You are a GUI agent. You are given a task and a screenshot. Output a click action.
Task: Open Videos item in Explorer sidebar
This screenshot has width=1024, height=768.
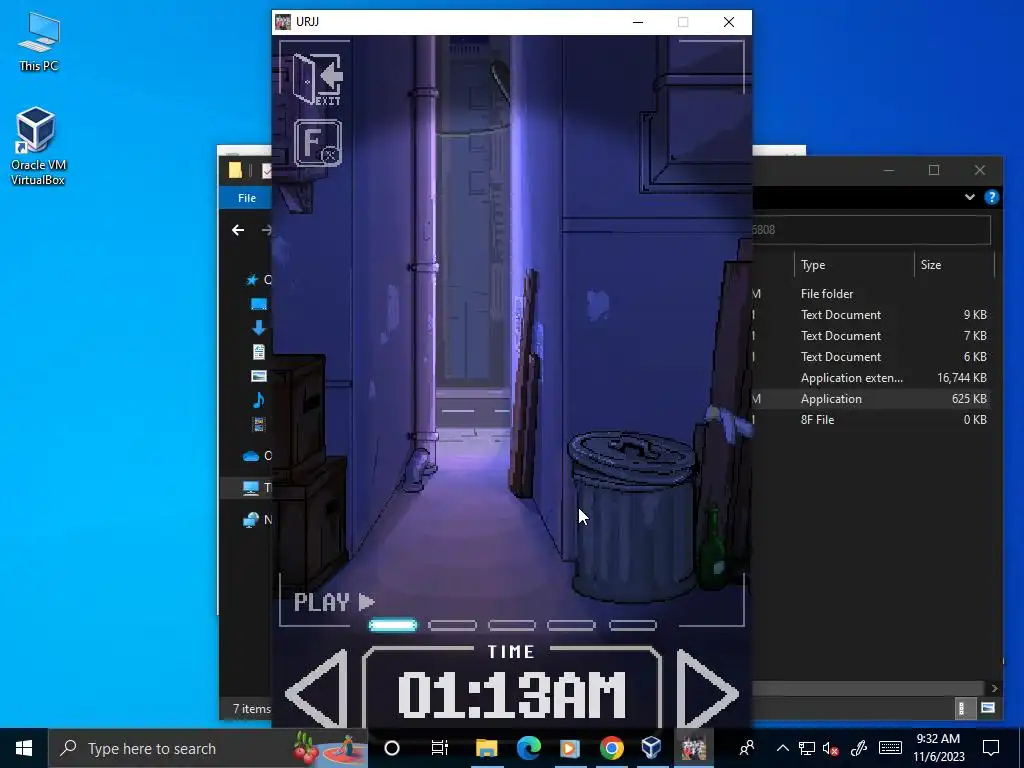point(259,424)
